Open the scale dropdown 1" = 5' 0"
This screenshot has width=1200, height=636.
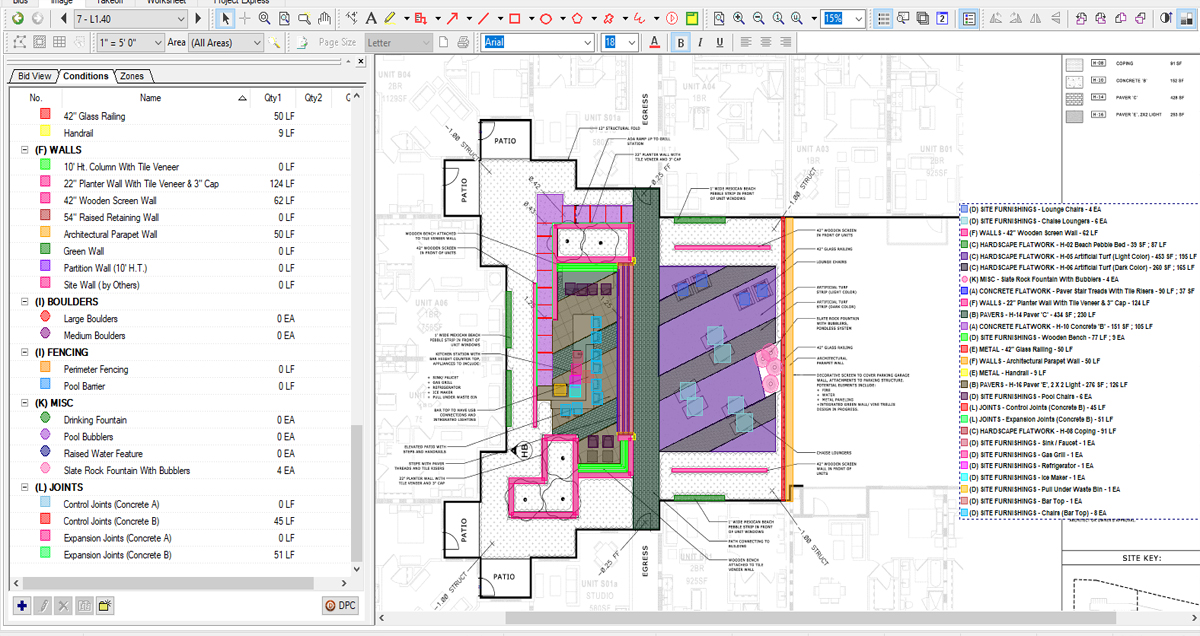coord(130,42)
